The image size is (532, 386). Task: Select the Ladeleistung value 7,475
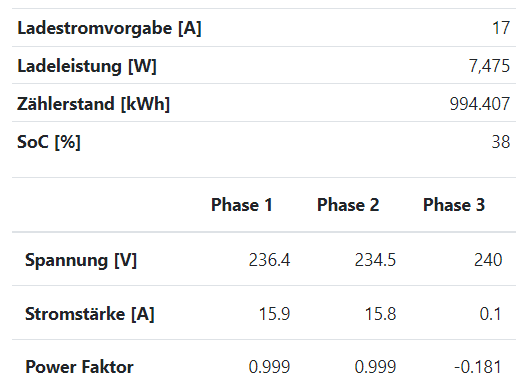coord(489,66)
